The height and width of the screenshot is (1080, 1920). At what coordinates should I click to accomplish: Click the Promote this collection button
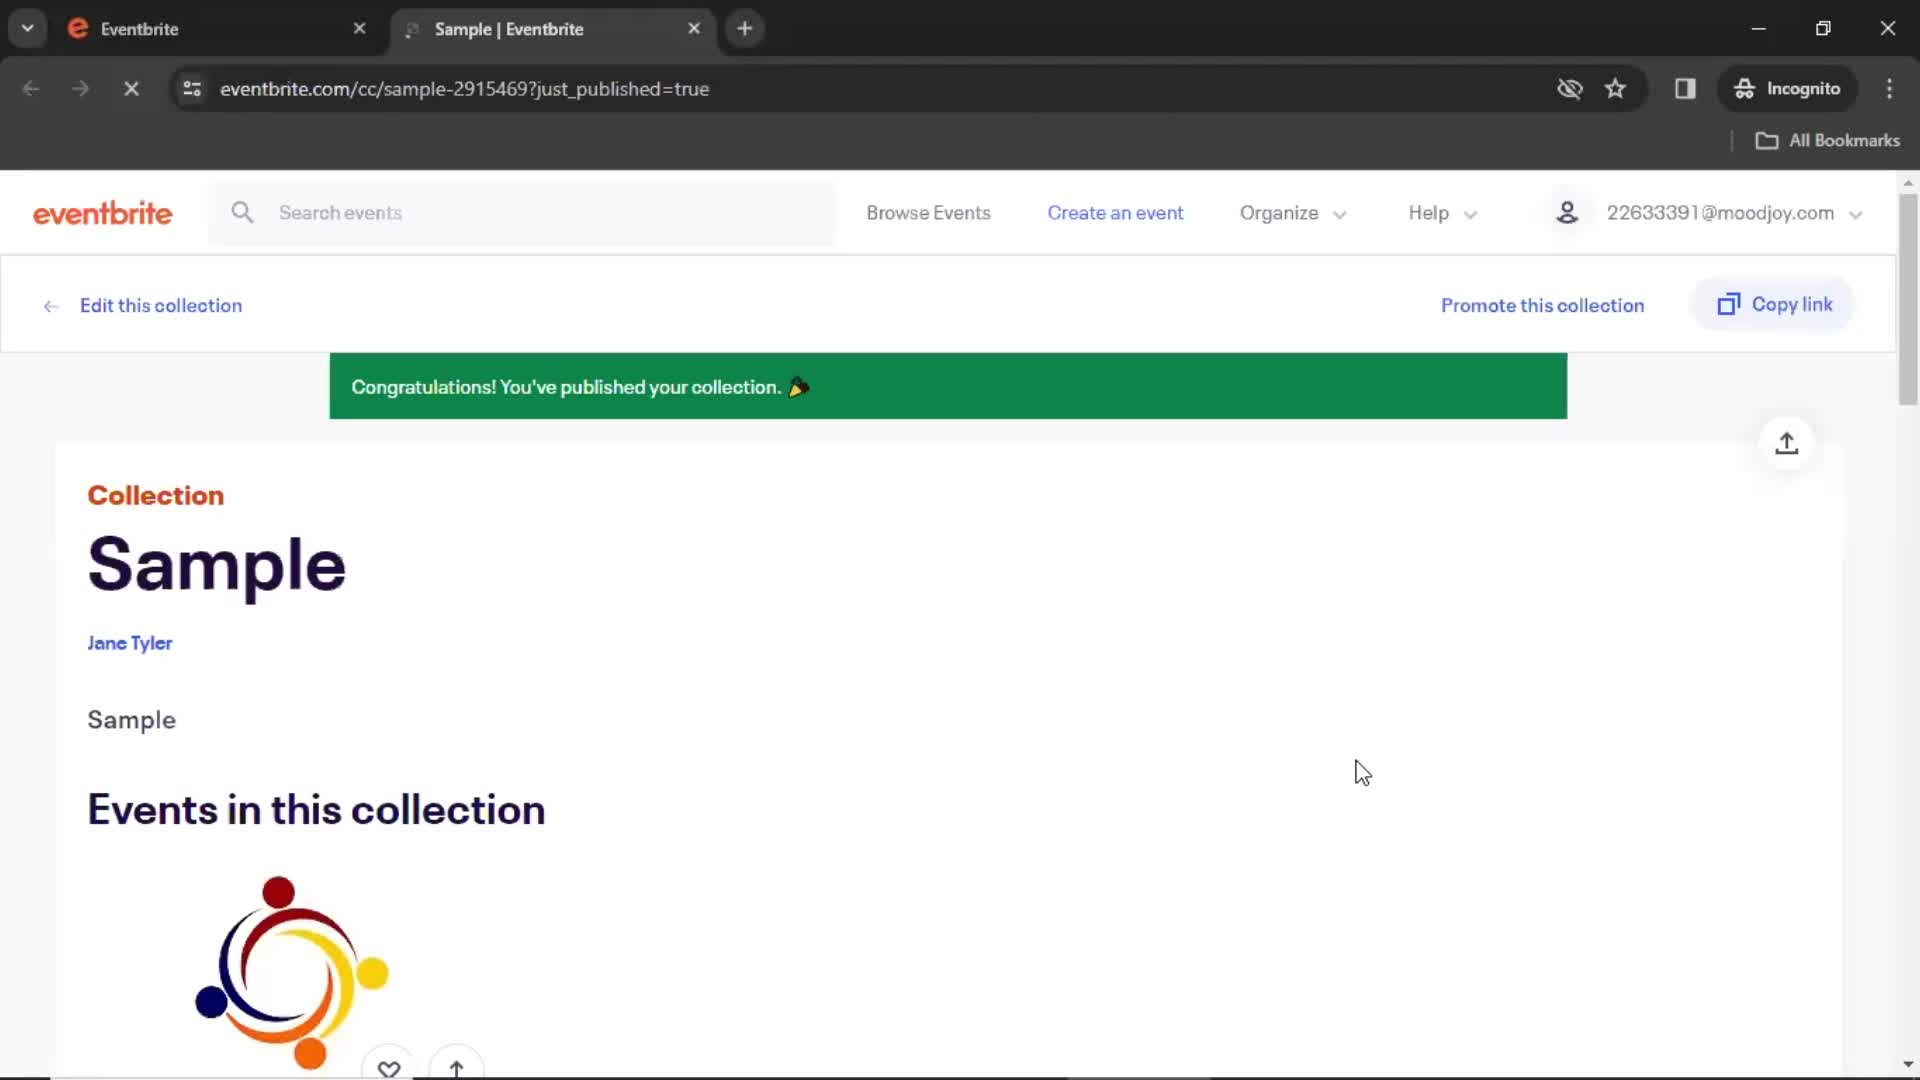tap(1543, 305)
